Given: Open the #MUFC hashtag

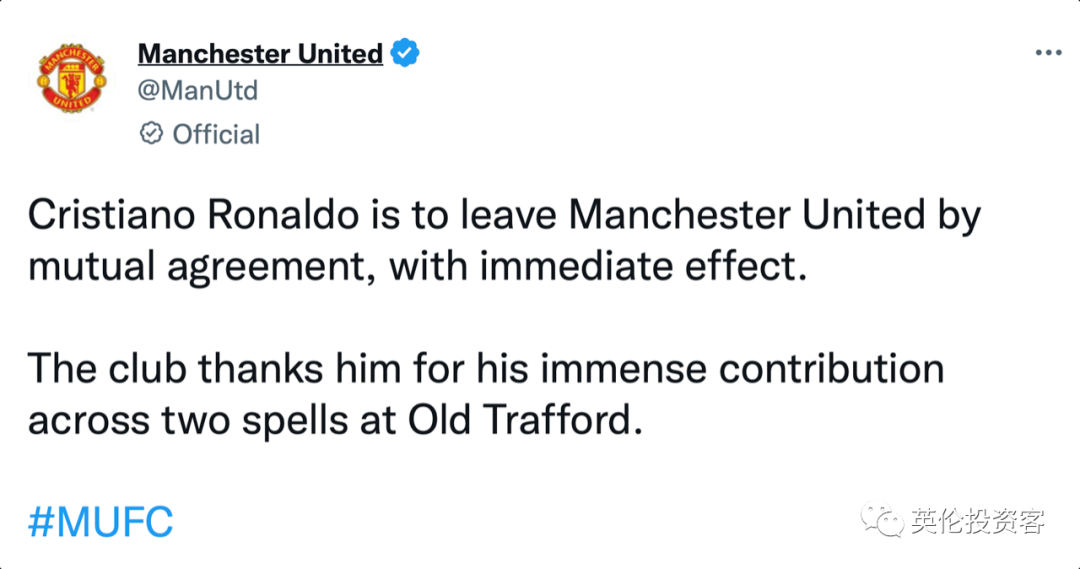Looking at the screenshot, I should click(101, 522).
